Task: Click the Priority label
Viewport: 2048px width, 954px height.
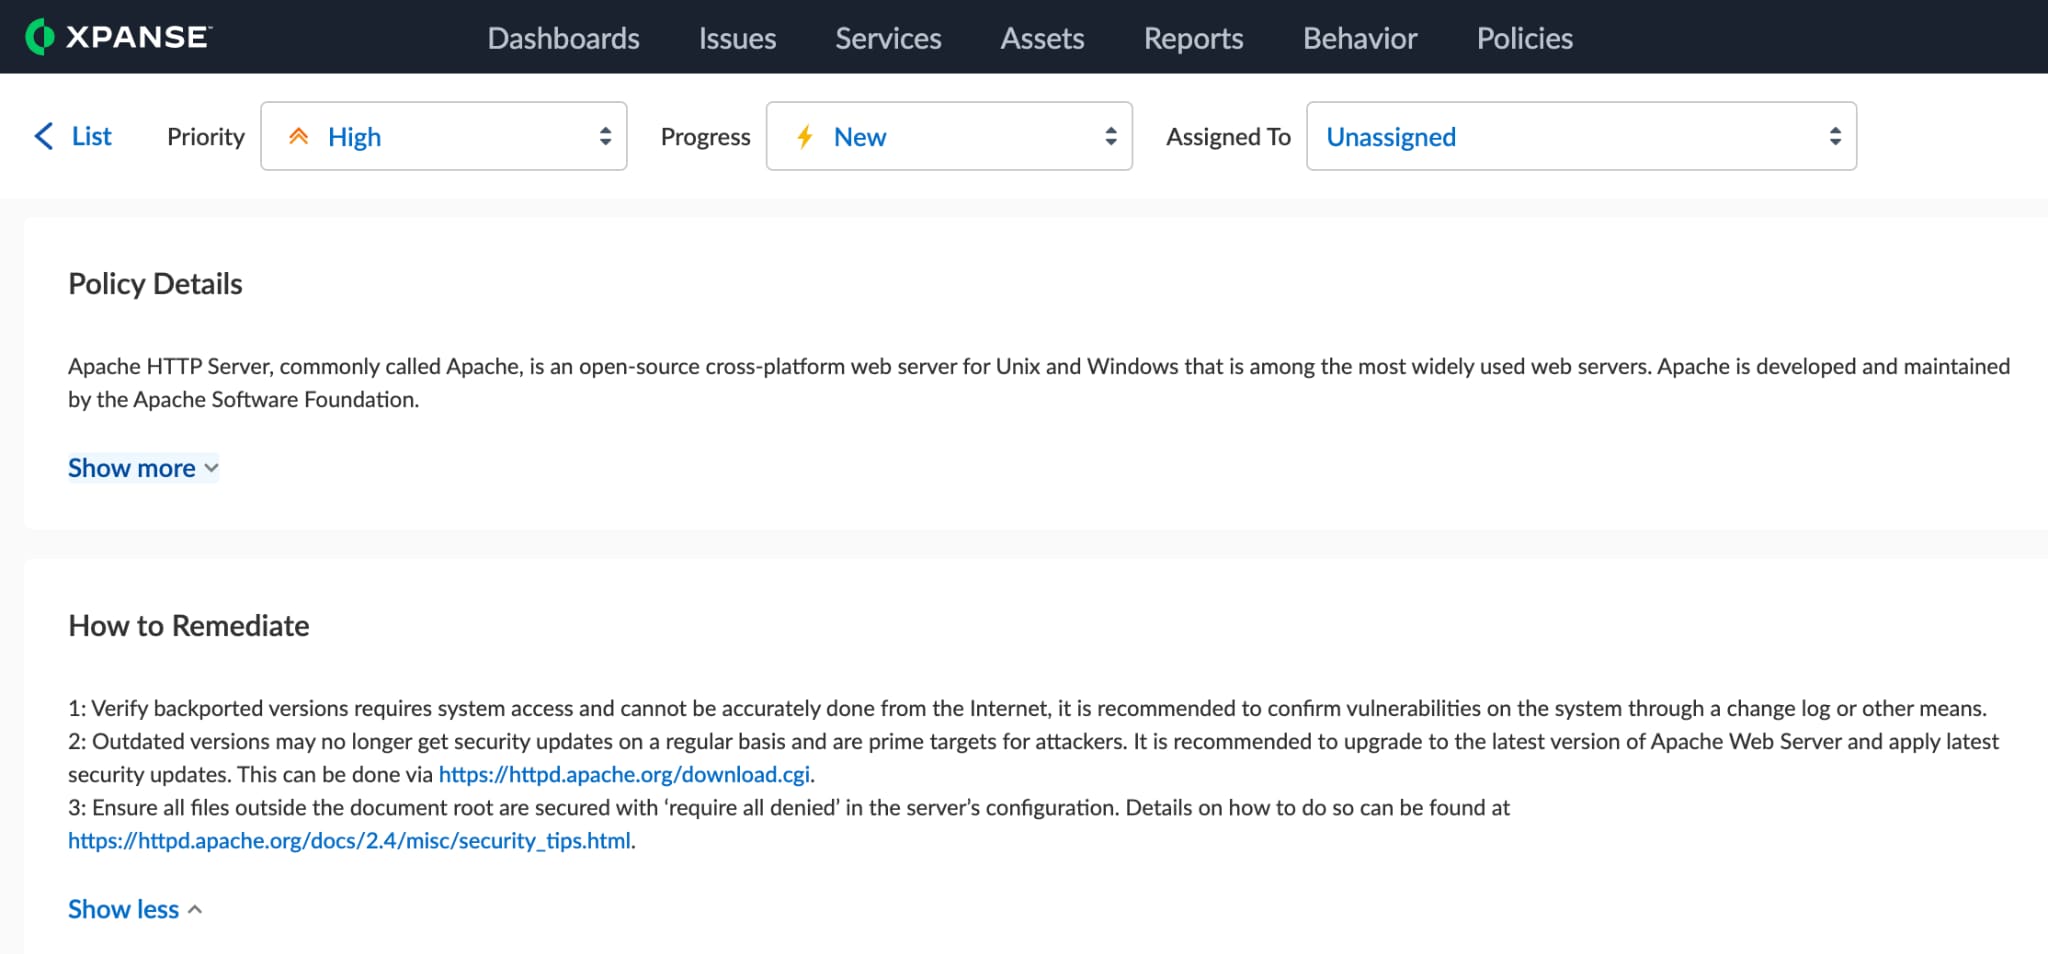Action: [205, 136]
